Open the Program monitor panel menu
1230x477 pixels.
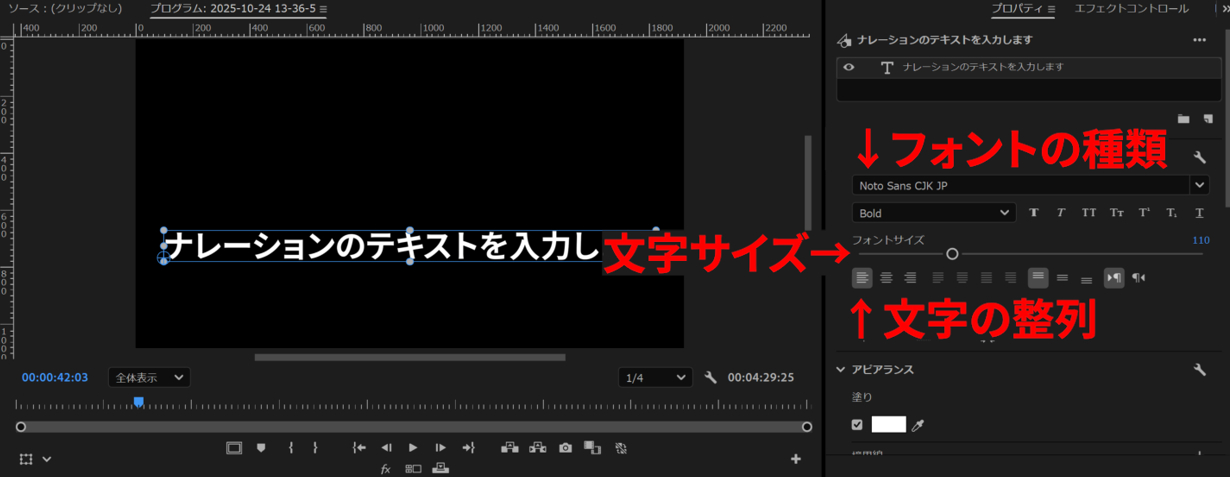click(x=323, y=9)
